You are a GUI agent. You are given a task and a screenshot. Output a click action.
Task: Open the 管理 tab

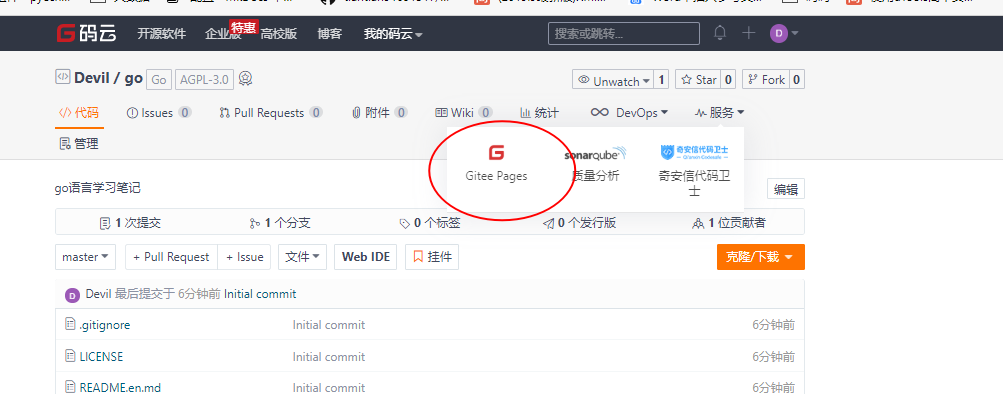point(79,144)
